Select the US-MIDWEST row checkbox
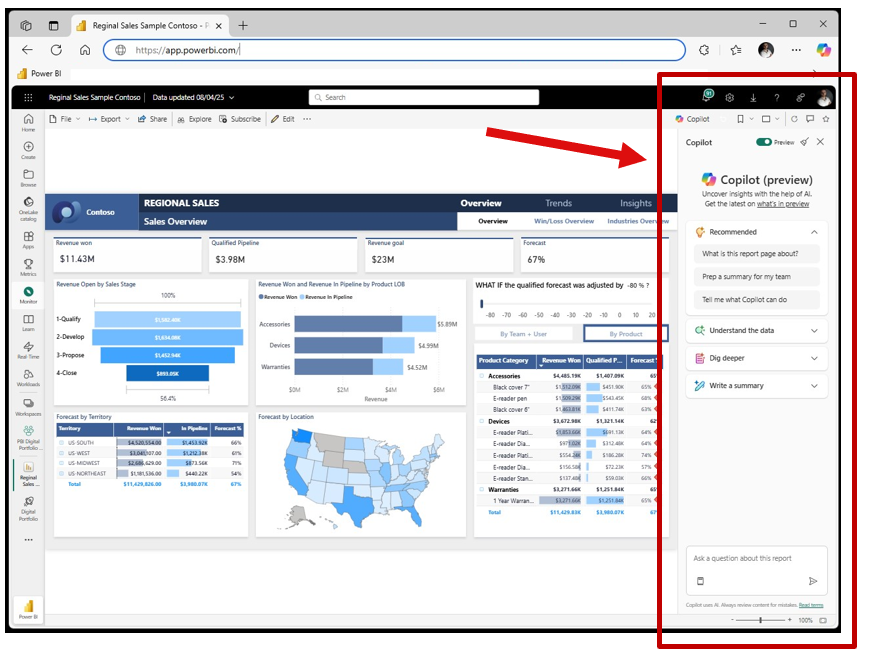The height and width of the screenshot is (657, 871). [x=62, y=463]
